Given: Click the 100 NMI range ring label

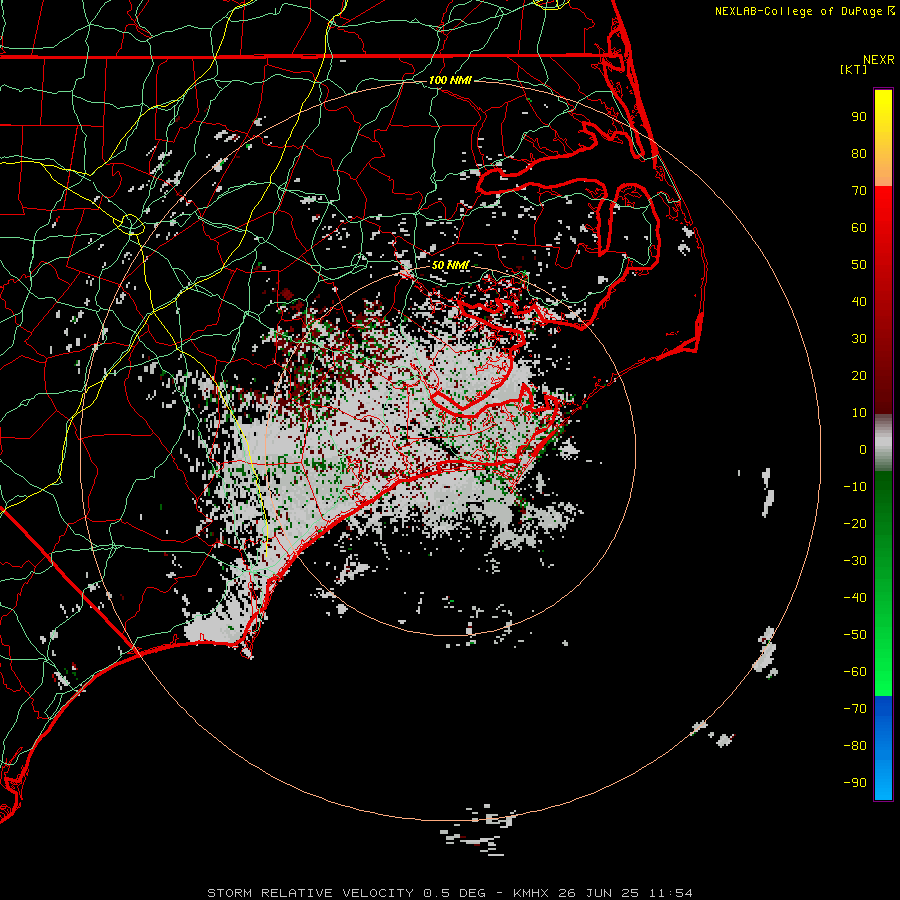Looking at the screenshot, I should click(450, 80).
